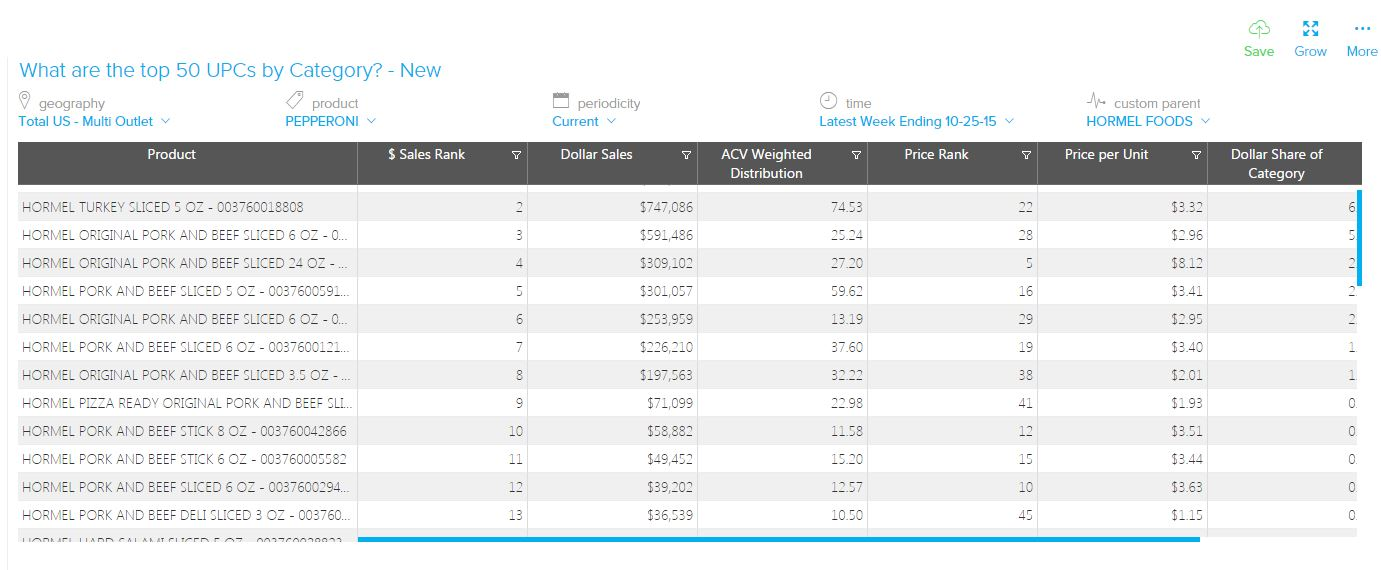Viewport: 1381px width, 570px height.
Task: Click the Product column header
Action: pos(171,155)
